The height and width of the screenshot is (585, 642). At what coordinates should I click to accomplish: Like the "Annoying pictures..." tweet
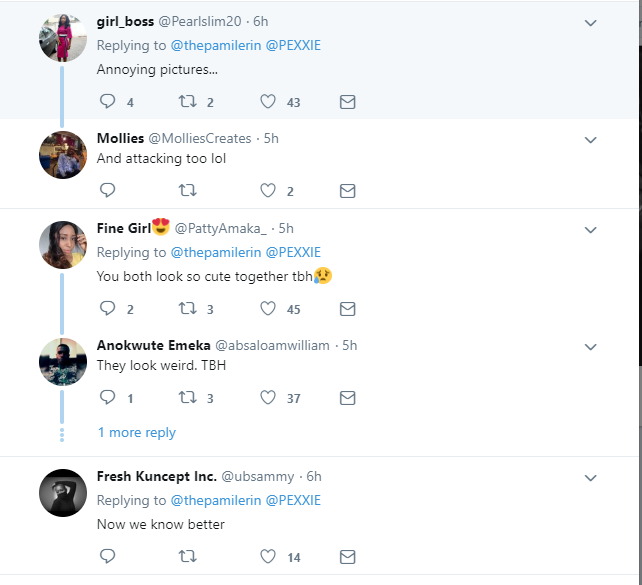(x=268, y=102)
